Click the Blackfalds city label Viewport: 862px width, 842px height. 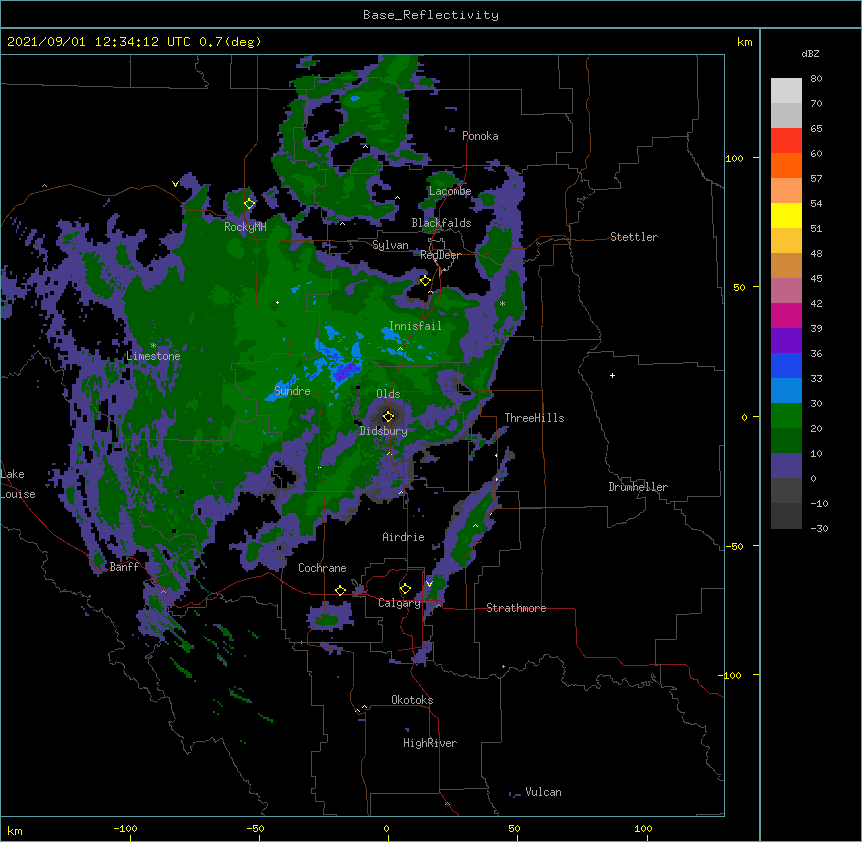click(441, 223)
